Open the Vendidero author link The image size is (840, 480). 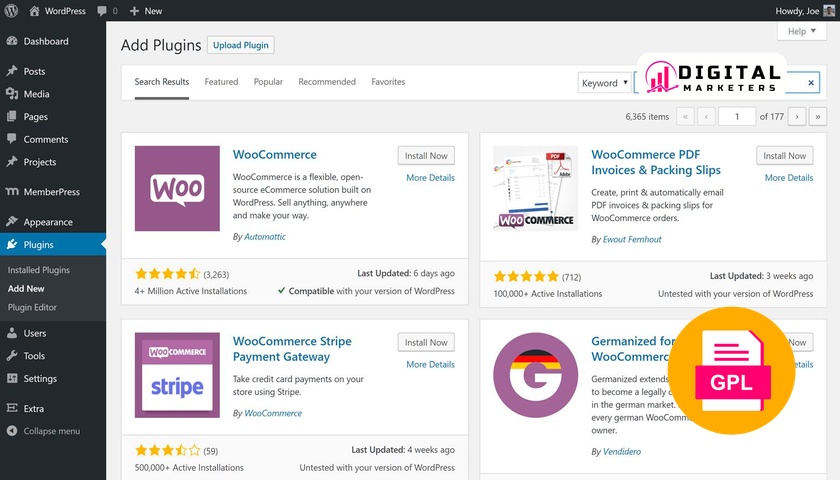pos(621,451)
